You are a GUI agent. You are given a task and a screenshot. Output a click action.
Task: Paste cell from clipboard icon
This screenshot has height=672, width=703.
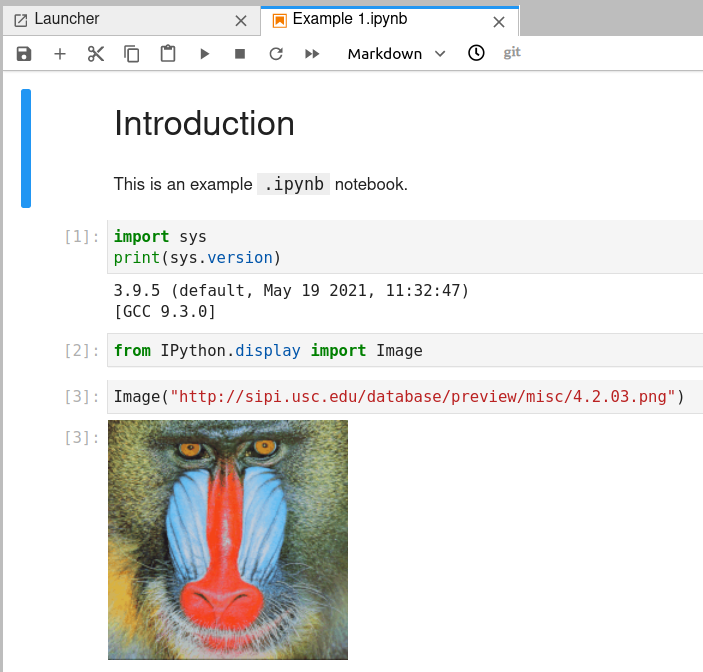(168, 54)
